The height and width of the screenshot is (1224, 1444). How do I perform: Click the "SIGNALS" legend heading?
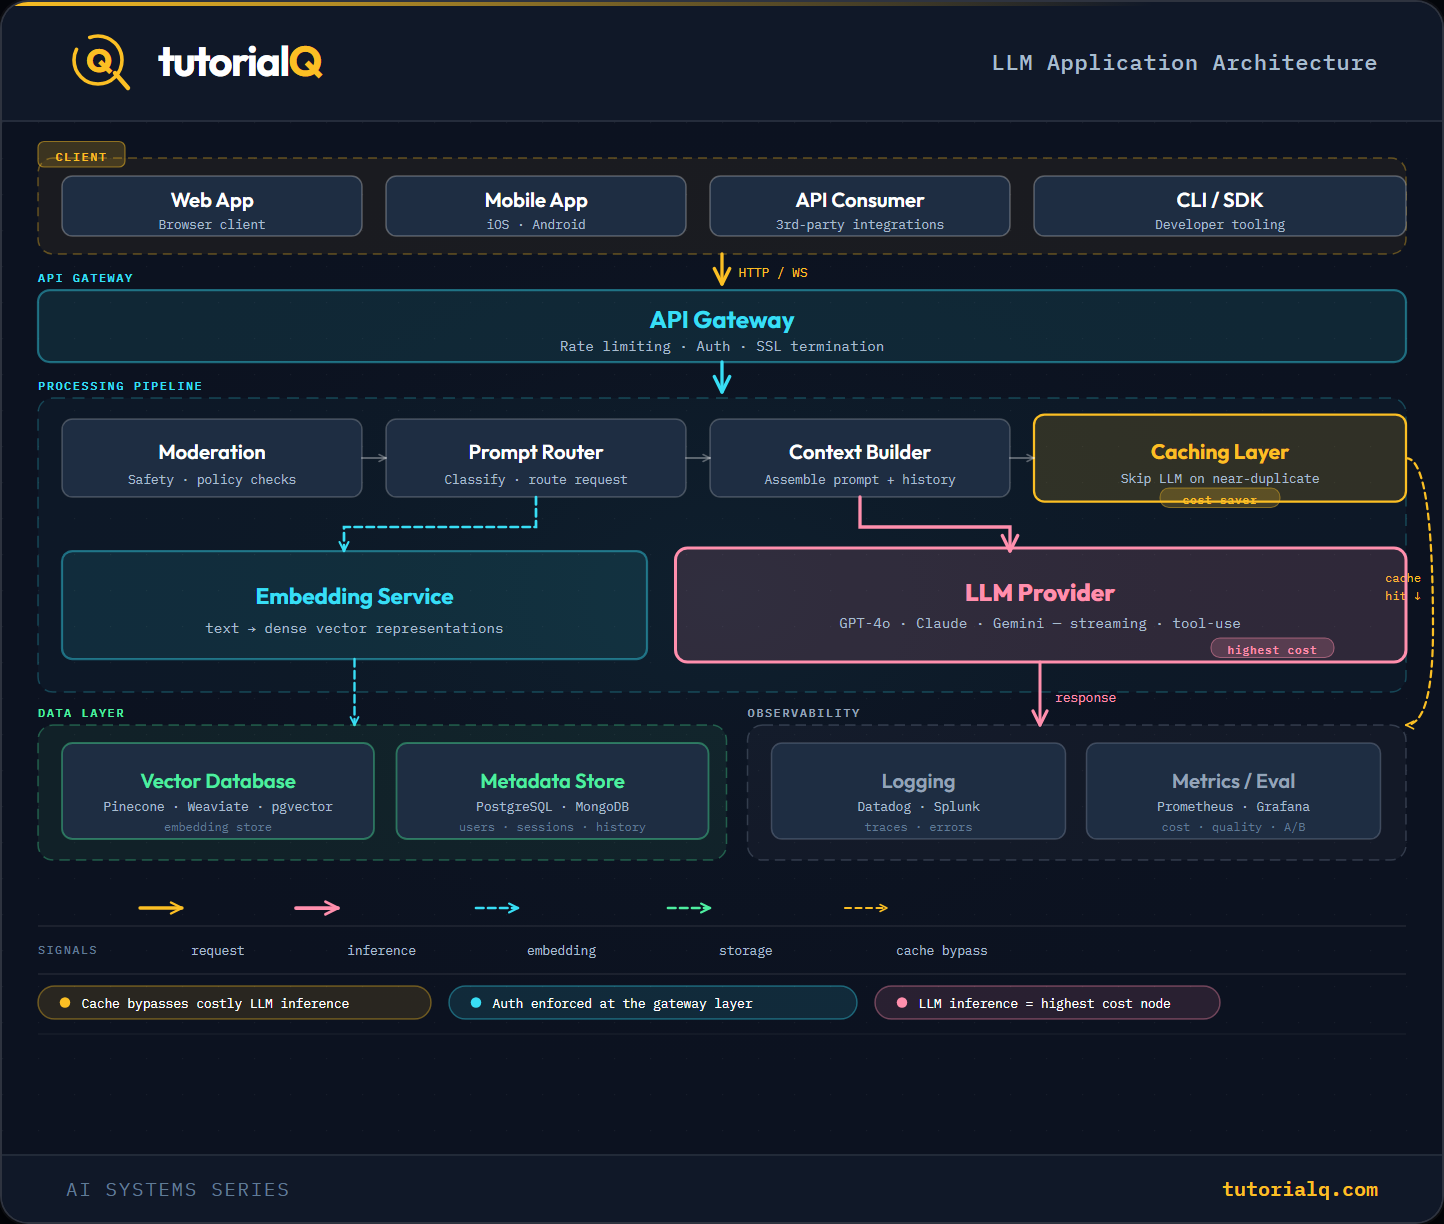click(x=67, y=950)
